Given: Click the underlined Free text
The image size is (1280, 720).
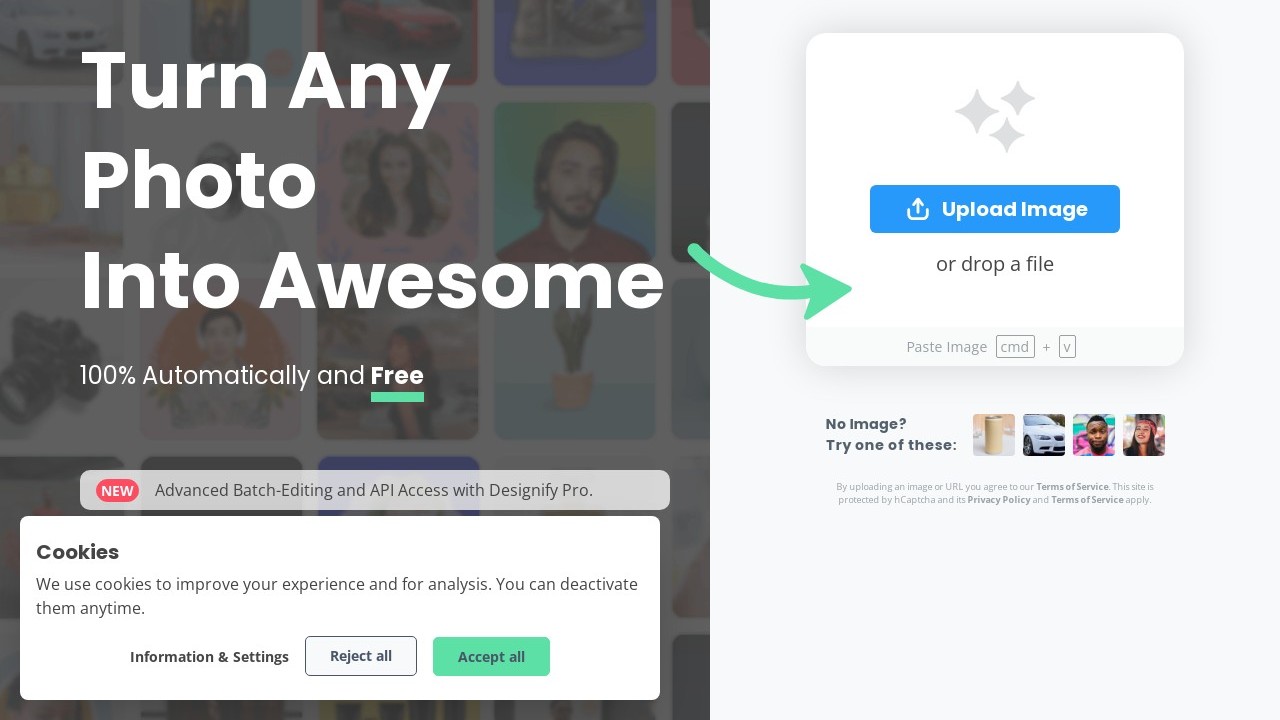Looking at the screenshot, I should (397, 376).
